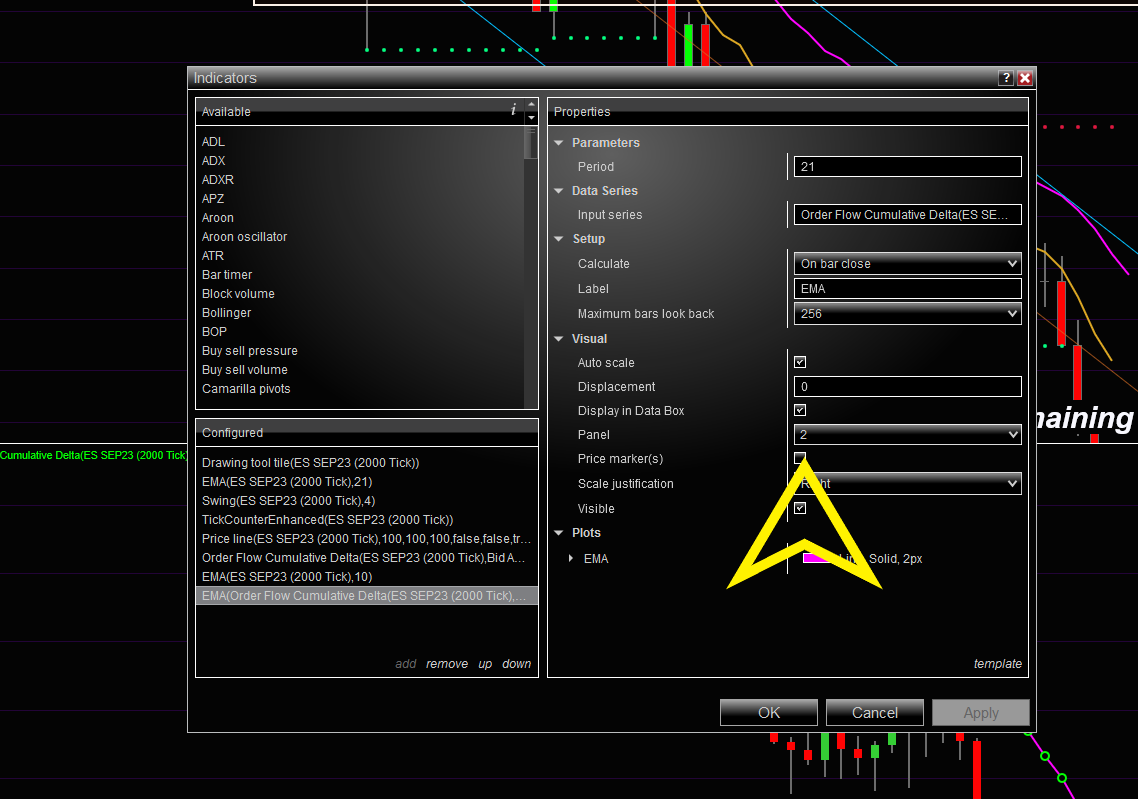Click the down link
Screen dimensions: 1138x799
(x=516, y=663)
